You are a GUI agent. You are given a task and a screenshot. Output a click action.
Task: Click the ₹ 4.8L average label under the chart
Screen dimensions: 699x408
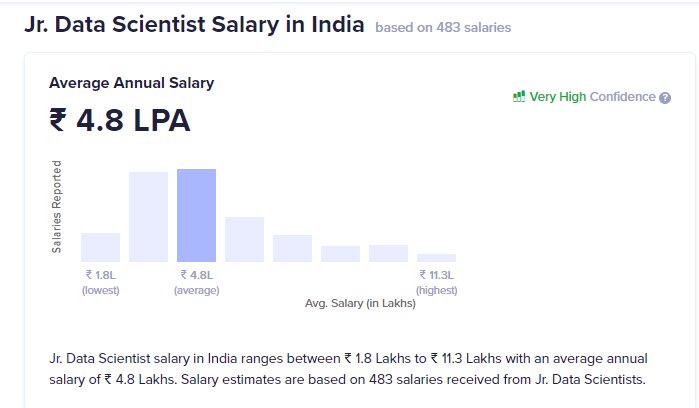[x=196, y=282]
